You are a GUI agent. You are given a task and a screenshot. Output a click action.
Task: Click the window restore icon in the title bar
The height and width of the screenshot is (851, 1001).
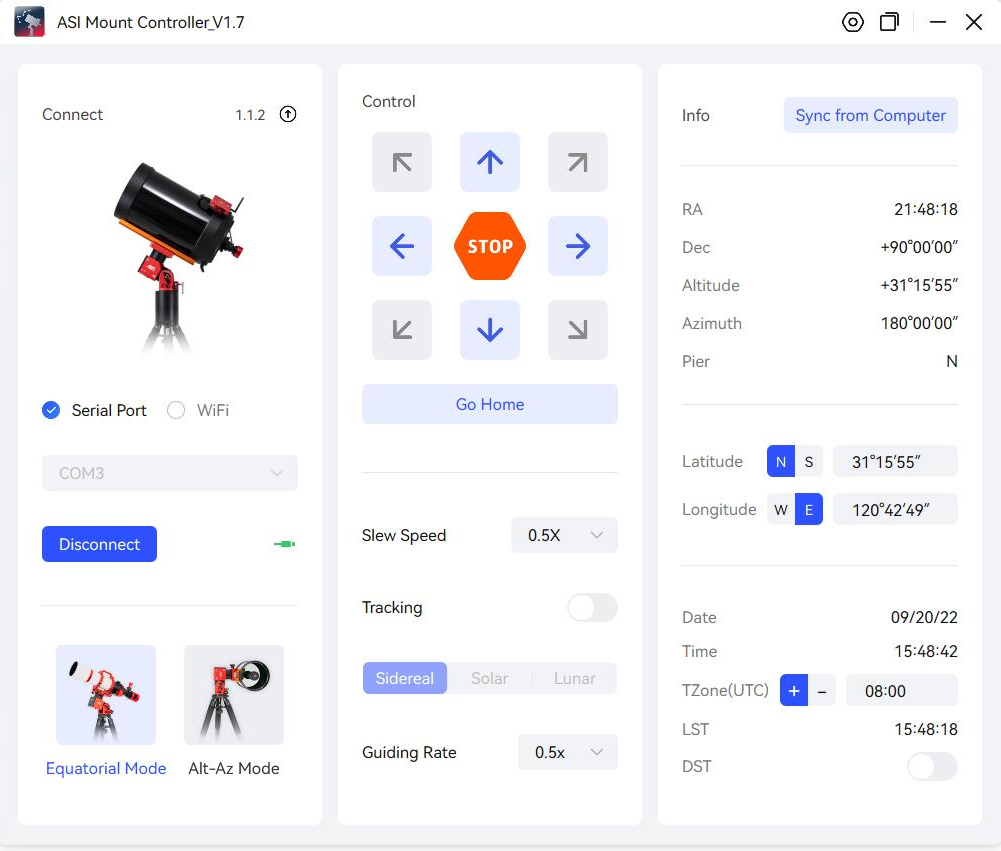[889, 22]
